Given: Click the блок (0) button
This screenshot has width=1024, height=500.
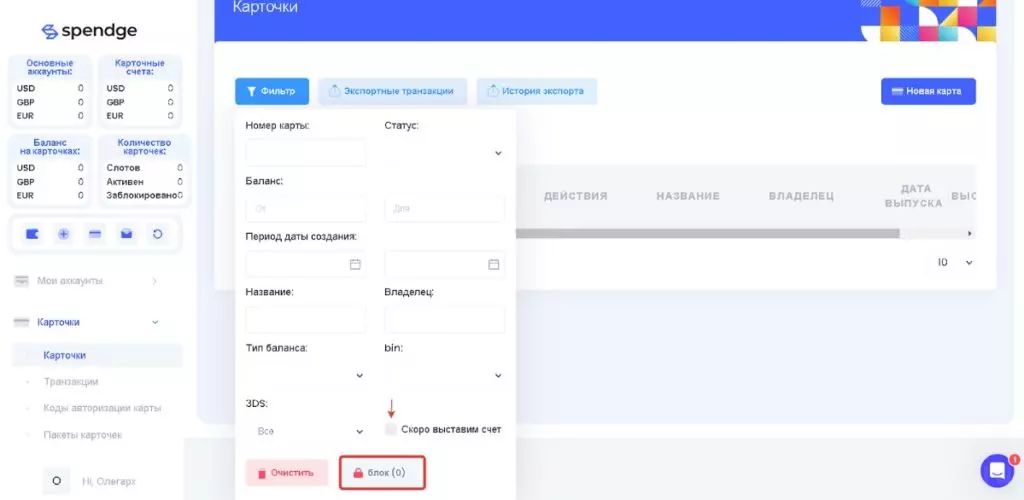Looking at the screenshot, I should click(382, 473).
